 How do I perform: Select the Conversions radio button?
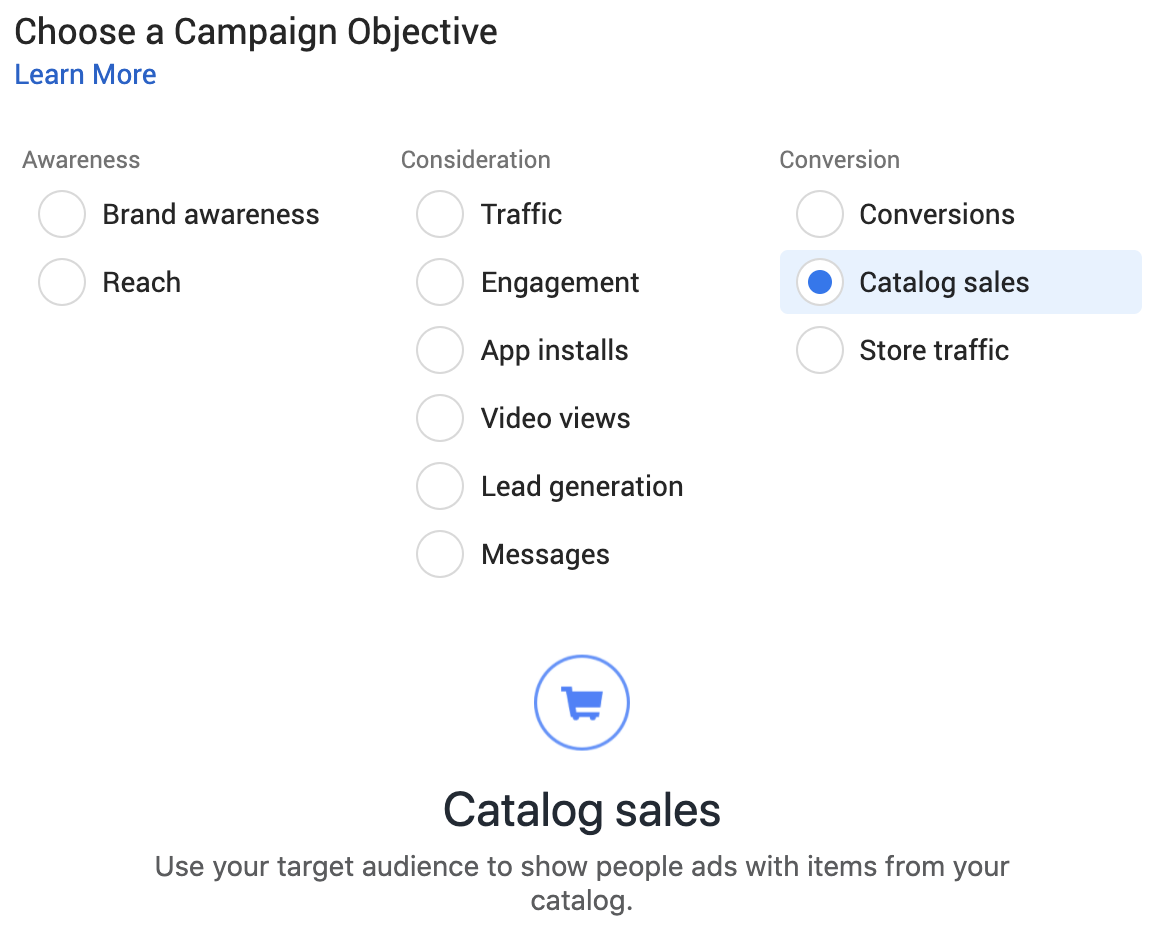(820, 214)
